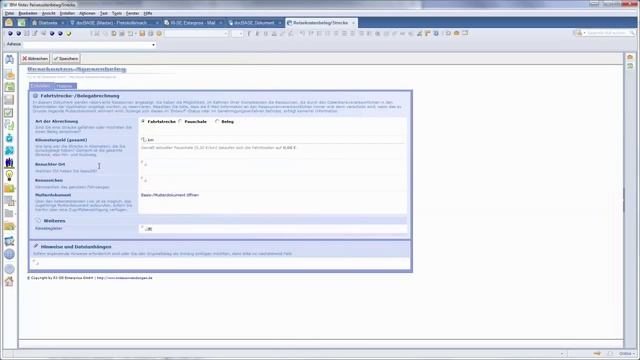The height and width of the screenshot is (360, 640).
Task: Click the orange icon in right side panel
Action: pyautogui.click(x=630, y=58)
